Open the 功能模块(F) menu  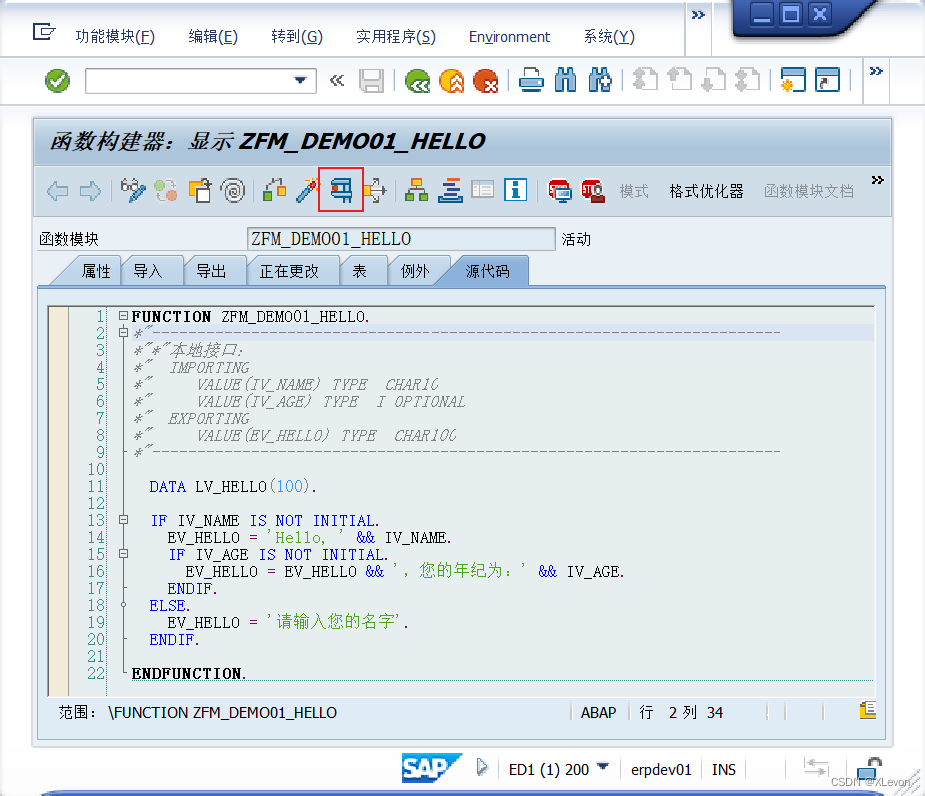[115, 37]
